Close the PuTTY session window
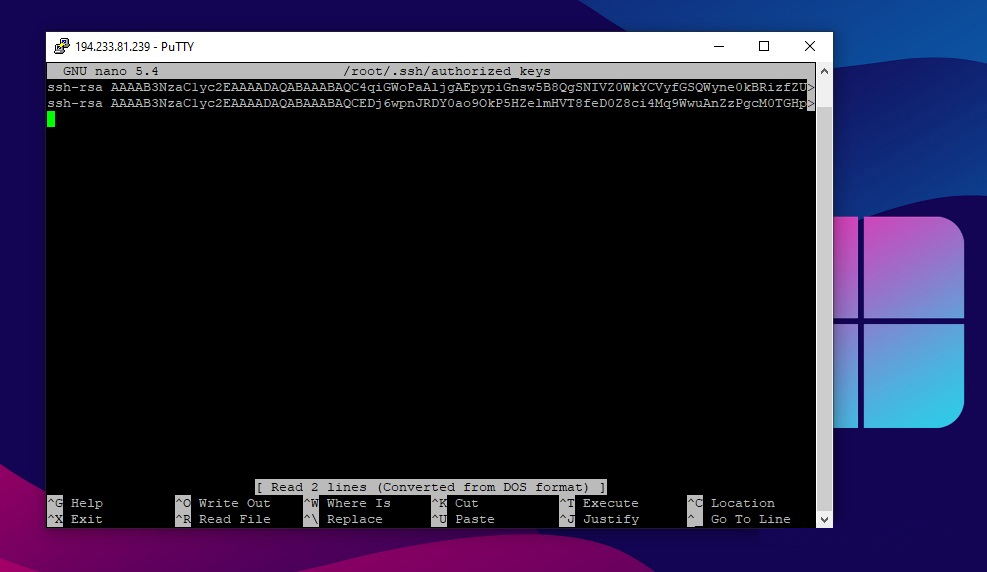 pos(810,47)
